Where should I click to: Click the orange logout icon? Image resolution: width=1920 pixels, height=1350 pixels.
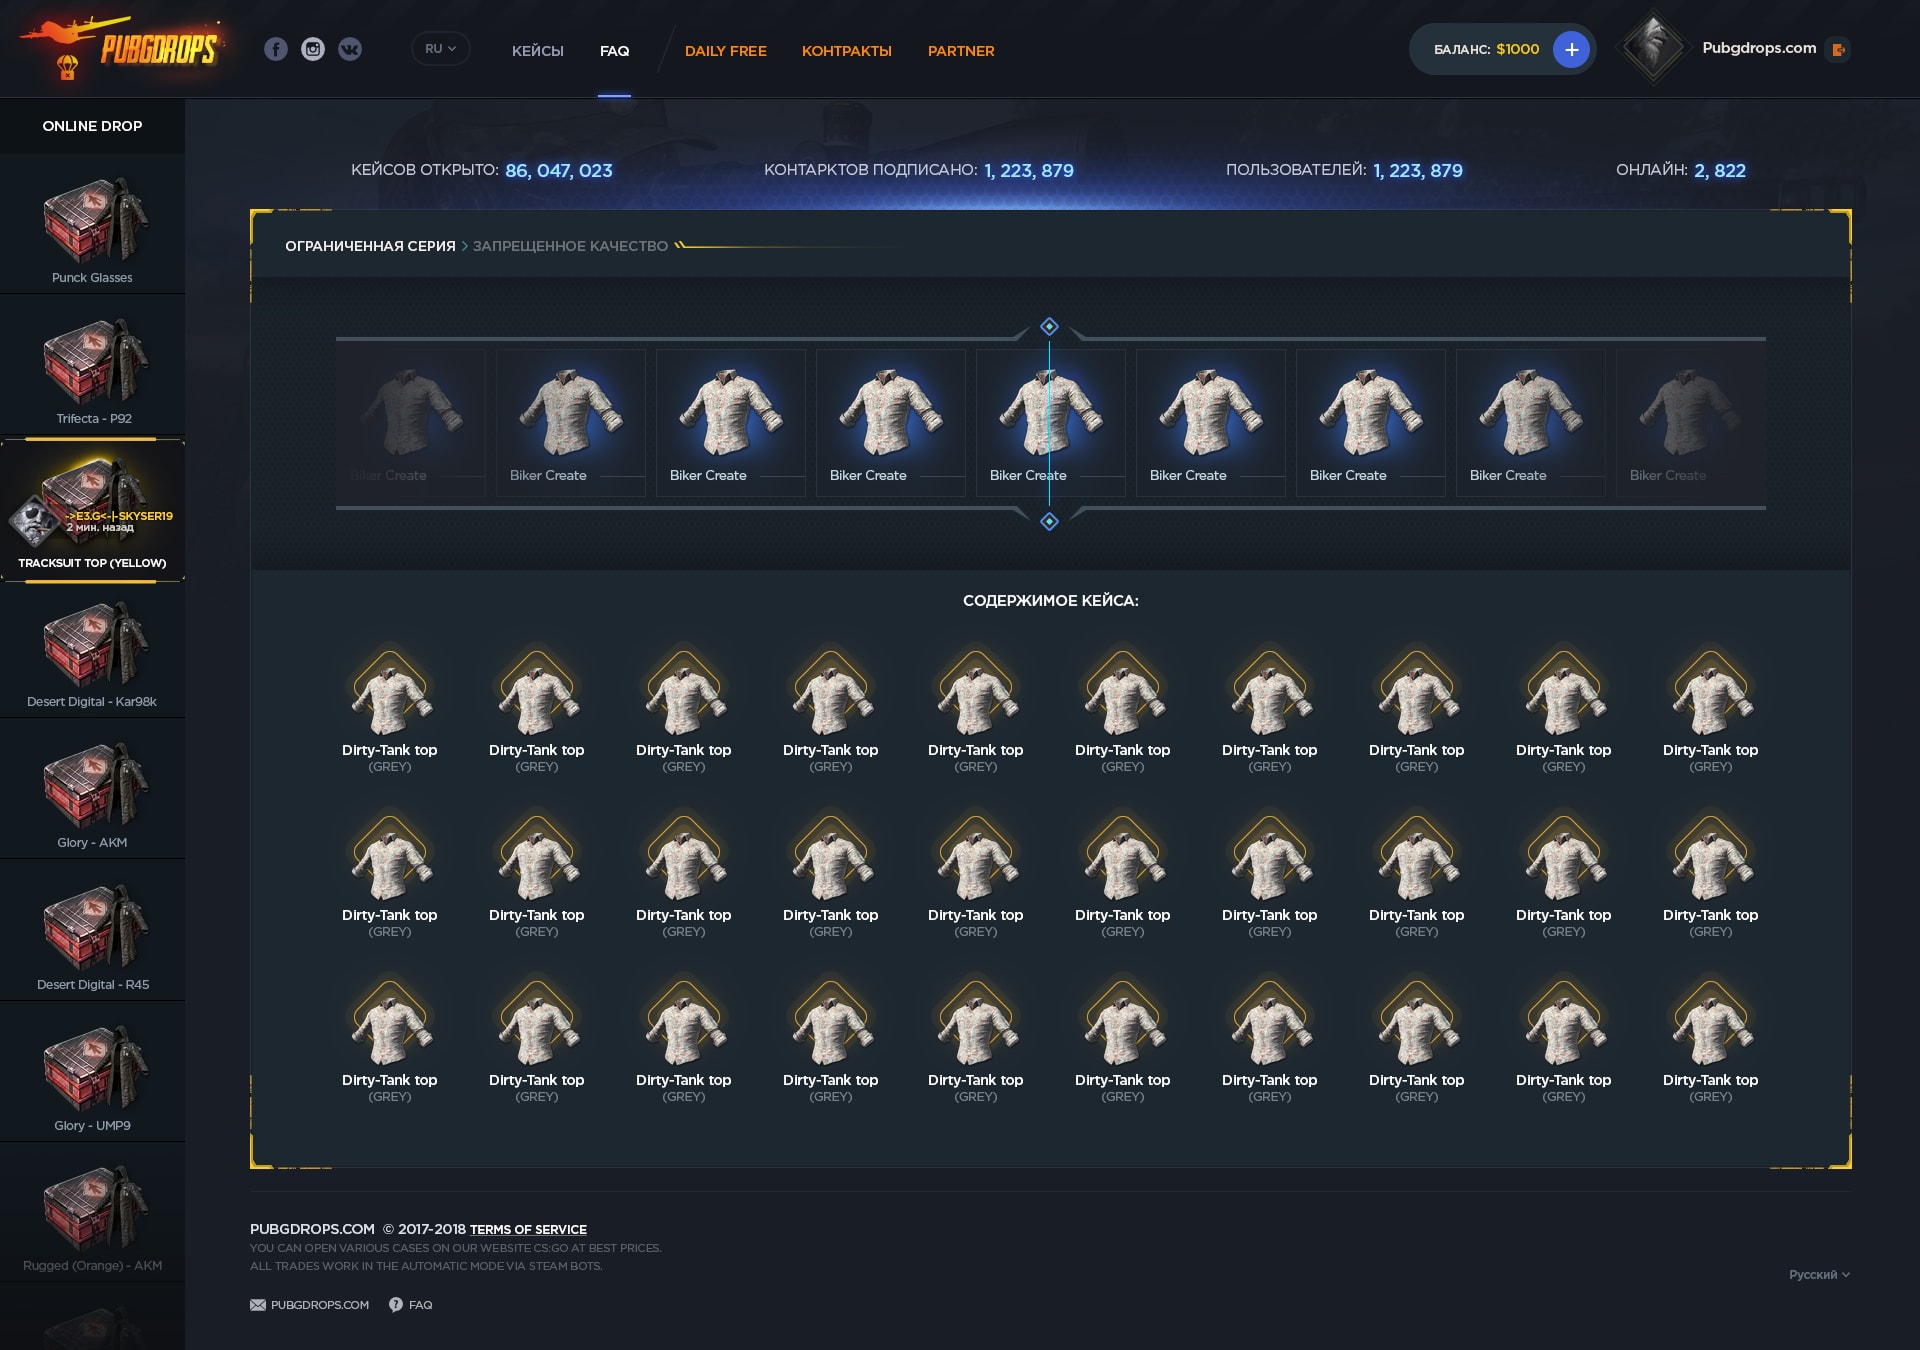[1838, 49]
